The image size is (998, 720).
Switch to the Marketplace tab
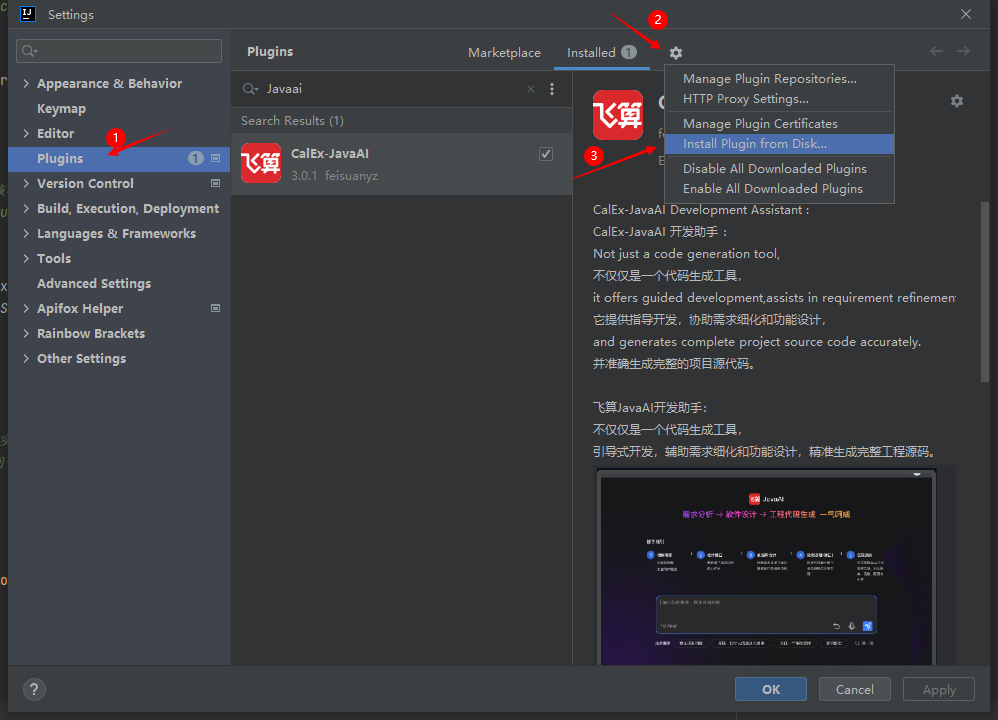click(x=504, y=53)
